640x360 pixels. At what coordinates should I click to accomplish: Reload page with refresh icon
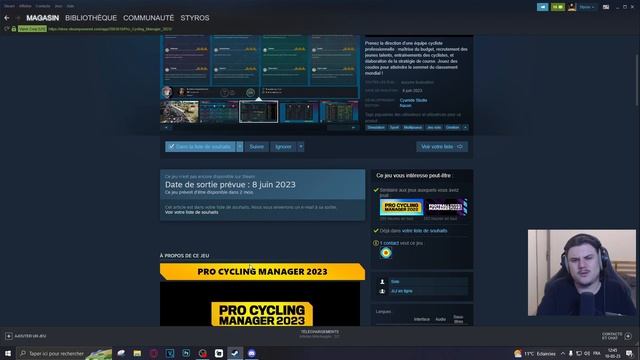tap(7, 29)
